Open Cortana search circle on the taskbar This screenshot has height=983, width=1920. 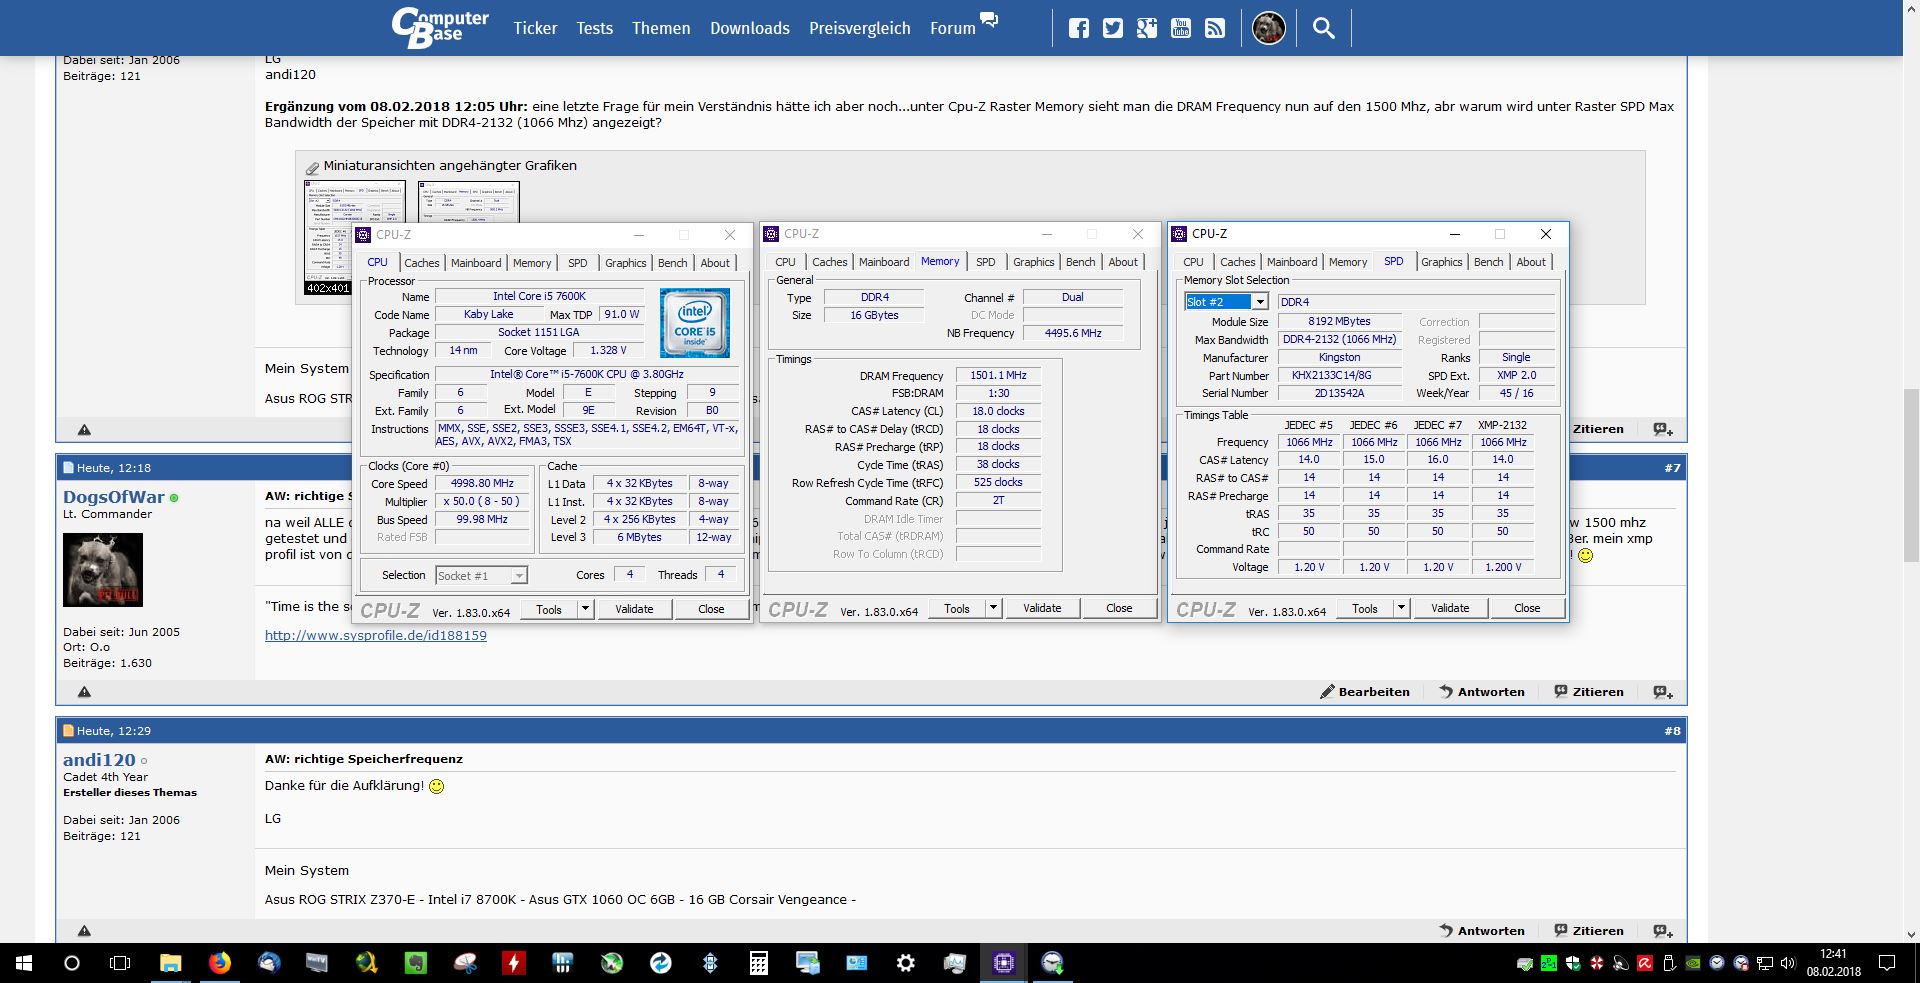(x=71, y=963)
